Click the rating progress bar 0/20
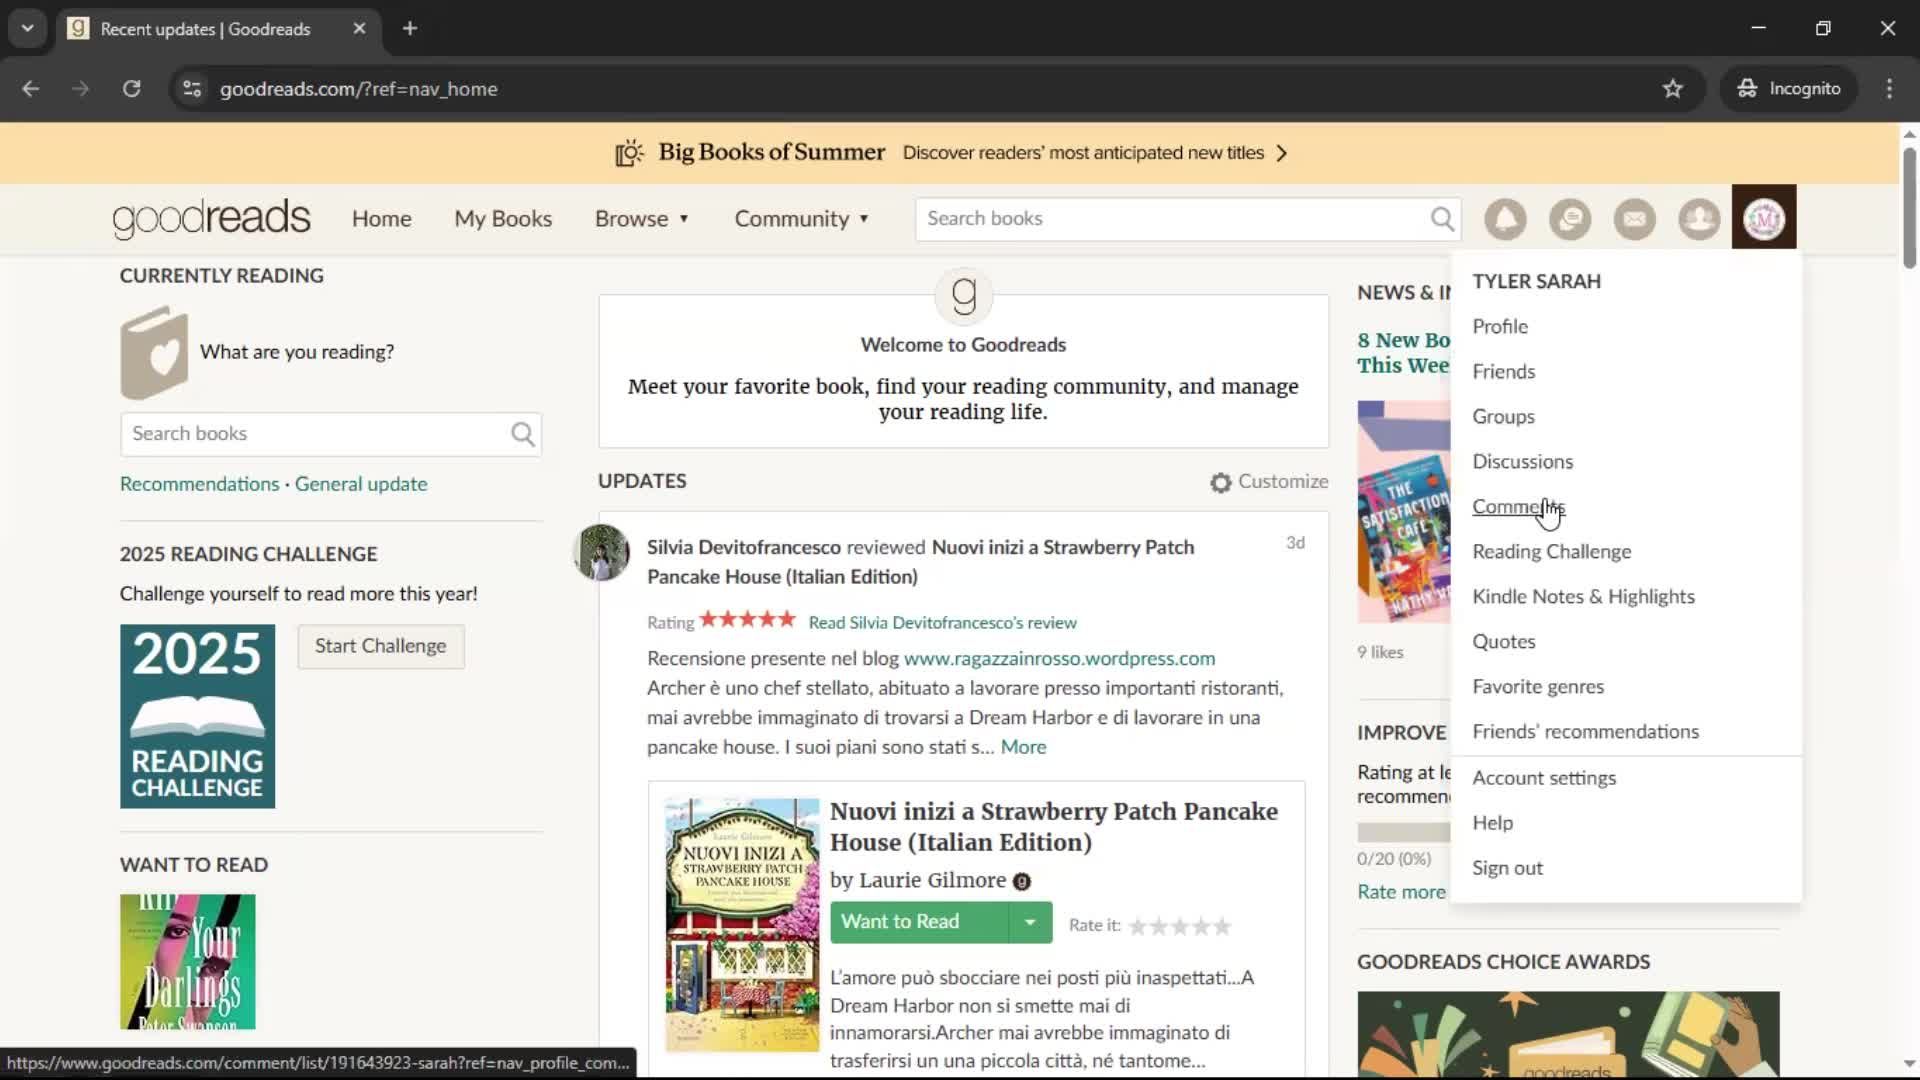 pyautogui.click(x=1404, y=832)
